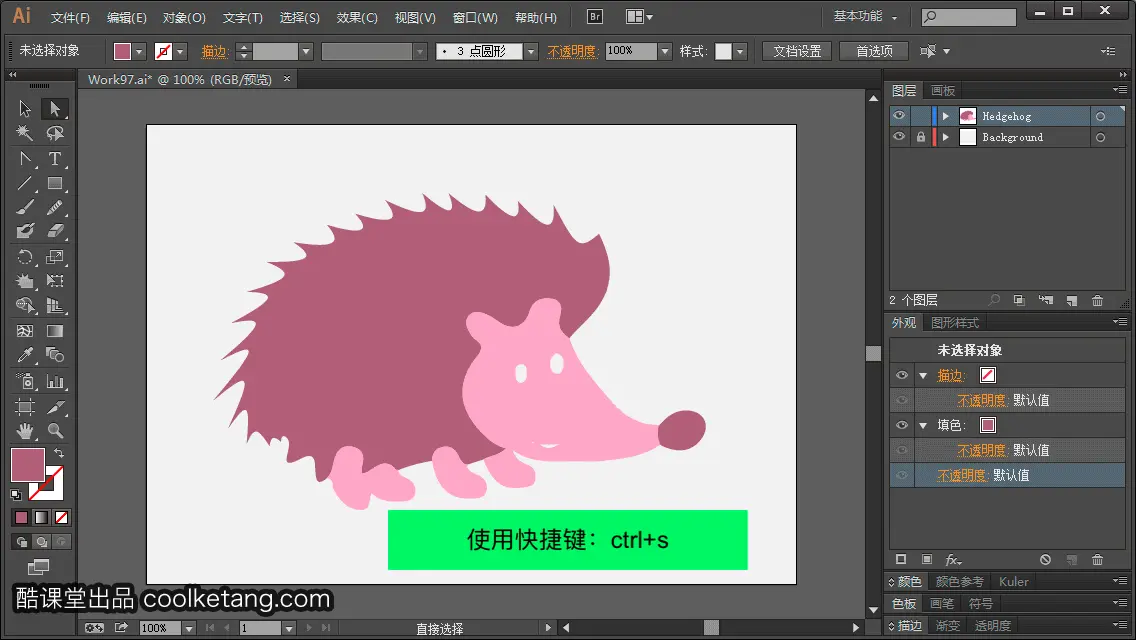Select the Column Graph tool
1136x640 pixels.
(x=54, y=381)
